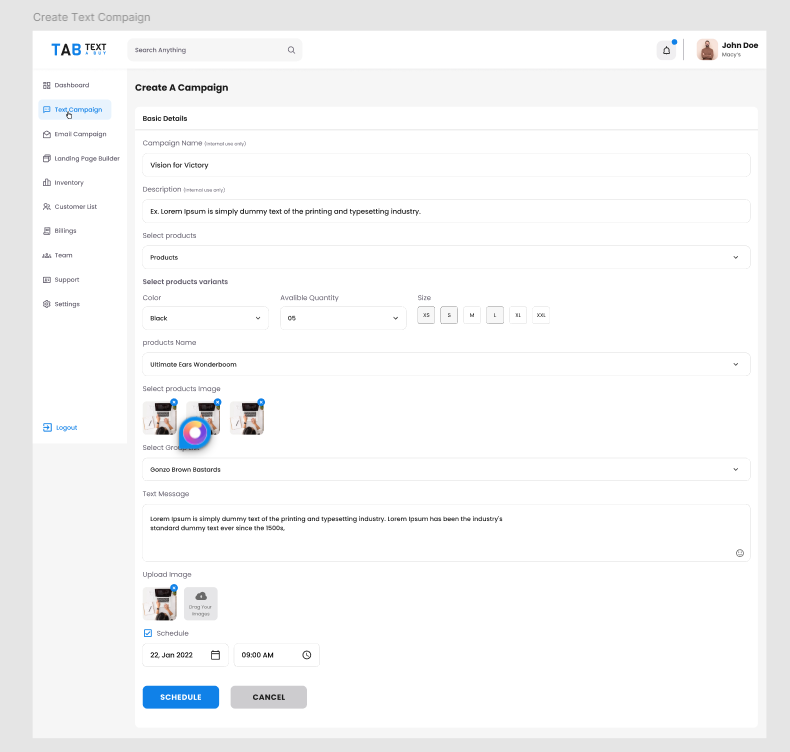
Task: Click the Description input field
Action: click(x=446, y=212)
